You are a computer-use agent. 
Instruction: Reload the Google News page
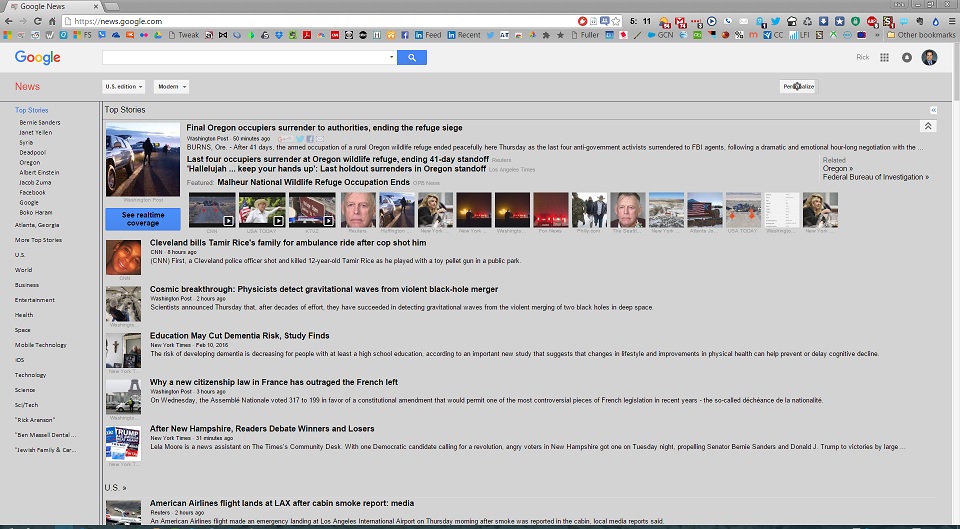click(37, 21)
